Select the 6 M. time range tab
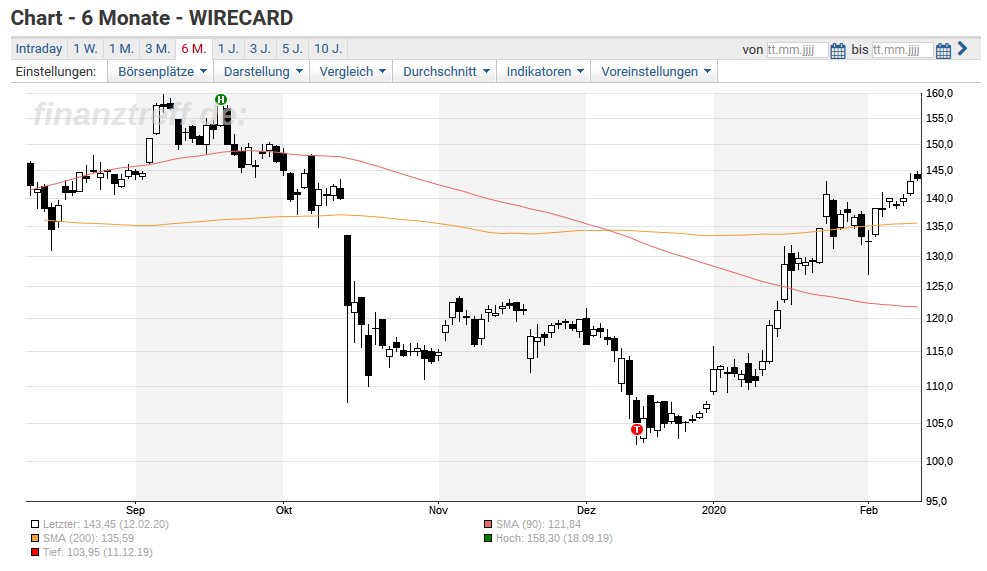Image resolution: width=987 pixels, height=571 pixels. pyautogui.click(x=194, y=48)
